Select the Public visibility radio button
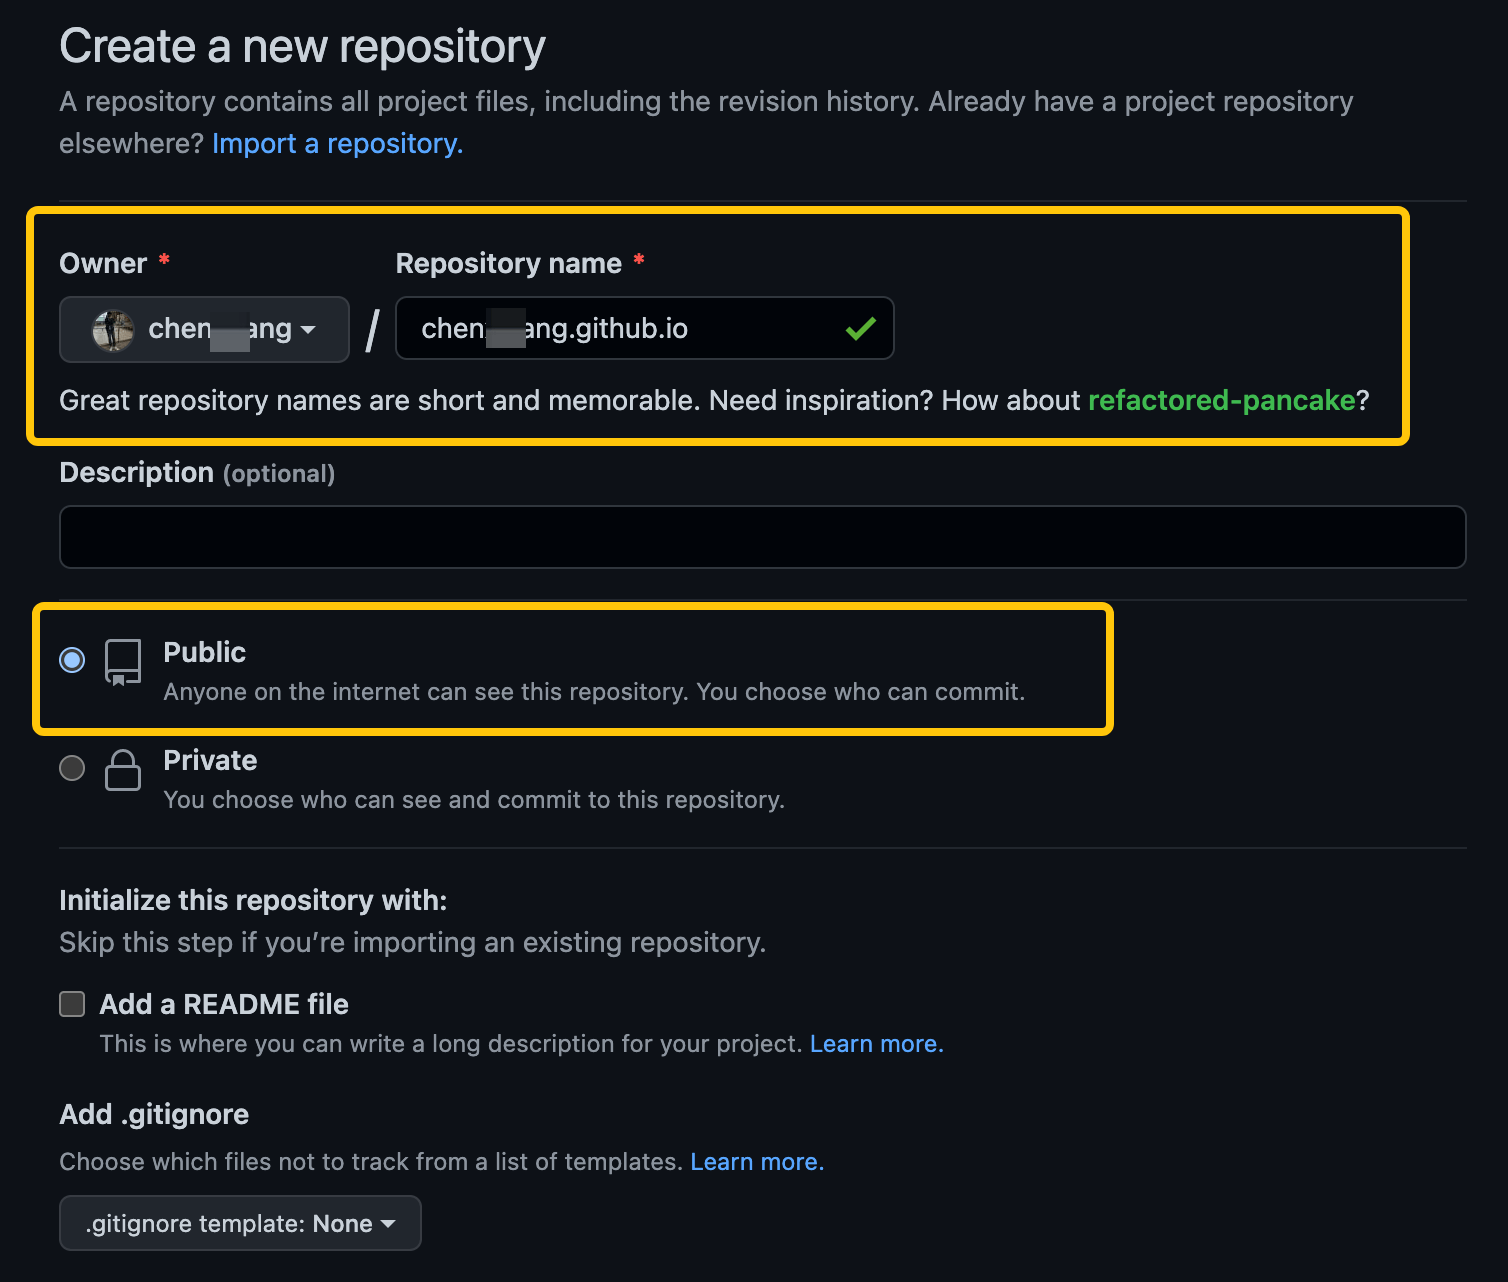 click(x=71, y=659)
